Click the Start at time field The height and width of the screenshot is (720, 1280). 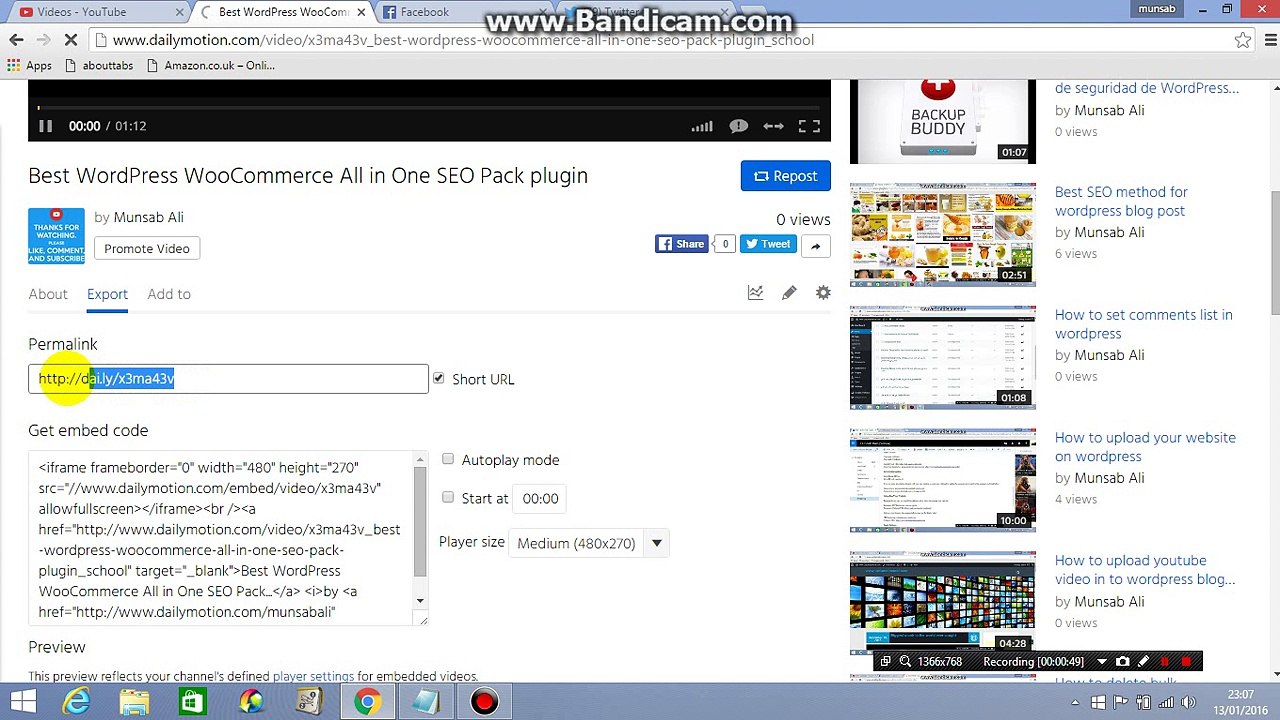coord(540,498)
